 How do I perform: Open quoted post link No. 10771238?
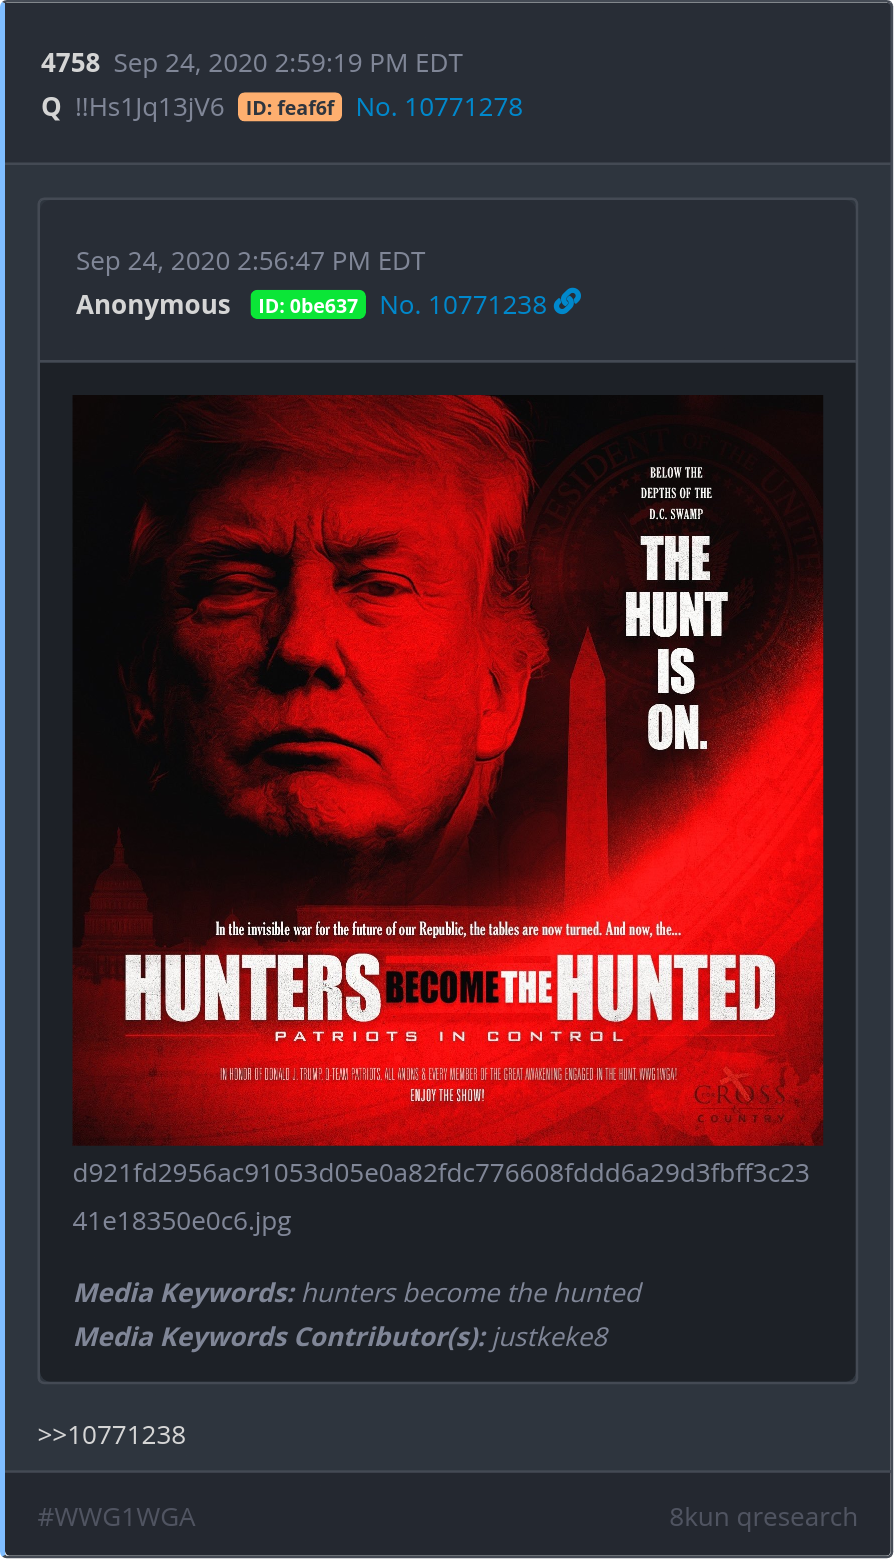[x=463, y=305]
